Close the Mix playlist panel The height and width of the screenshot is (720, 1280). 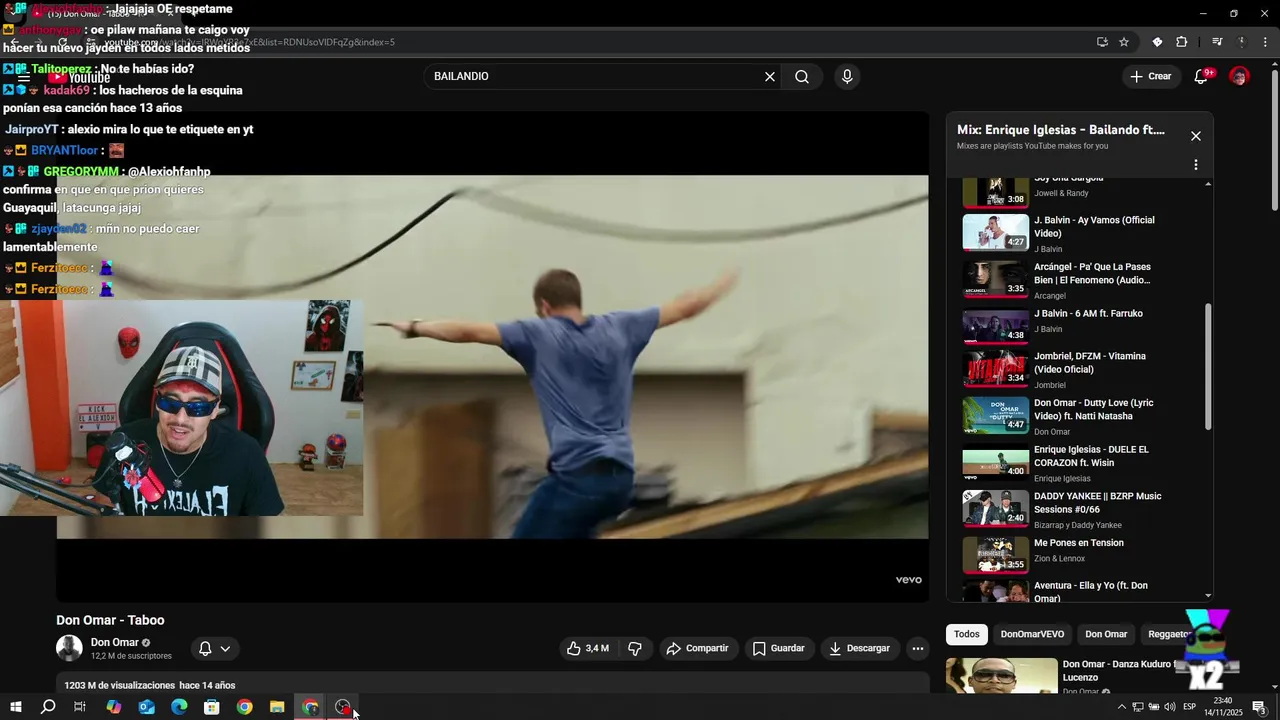pos(1195,136)
